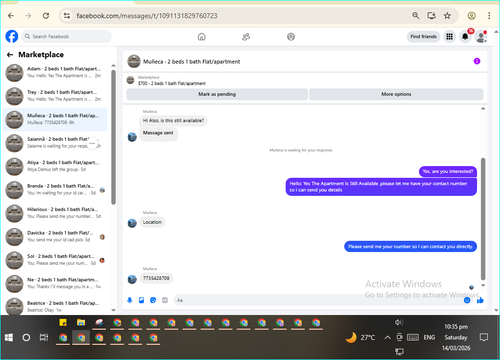Go back in browser history
The width and height of the screenshot is (500, 360).
[11, 16]
